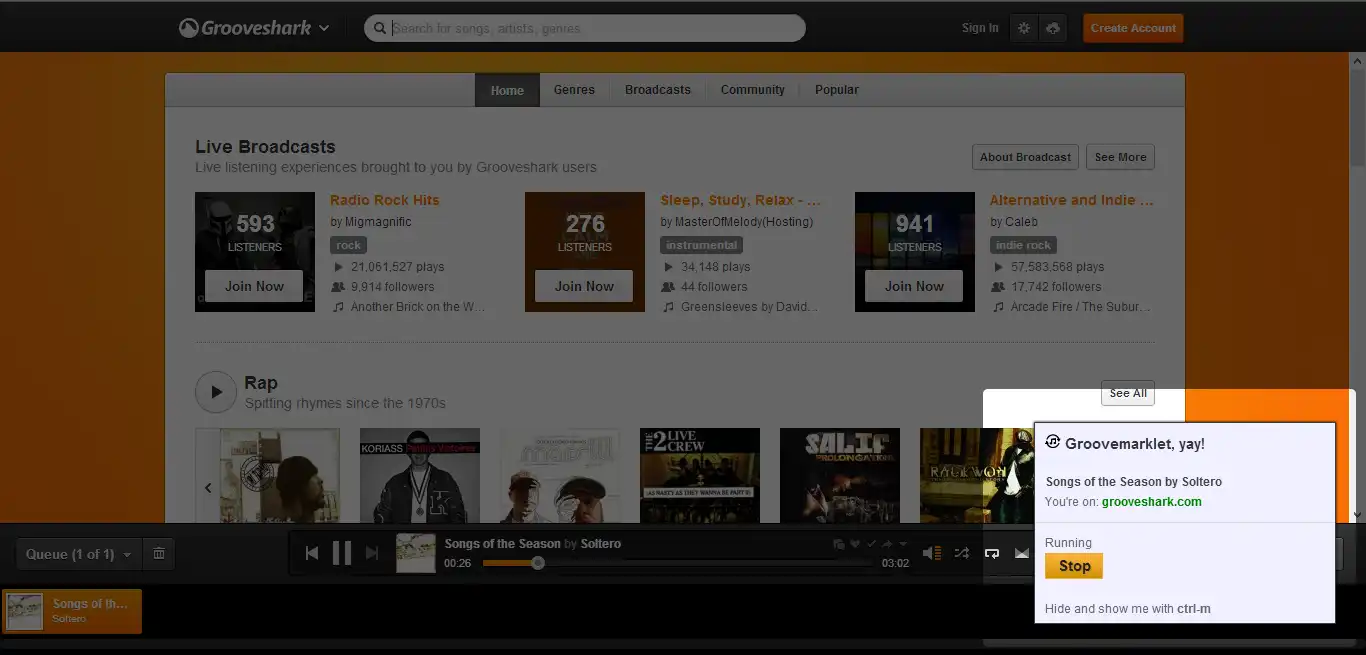Viewport: 1366px width, 655px height.
Task: Click the cloud upload icon
Action: tap(1053, 28)
